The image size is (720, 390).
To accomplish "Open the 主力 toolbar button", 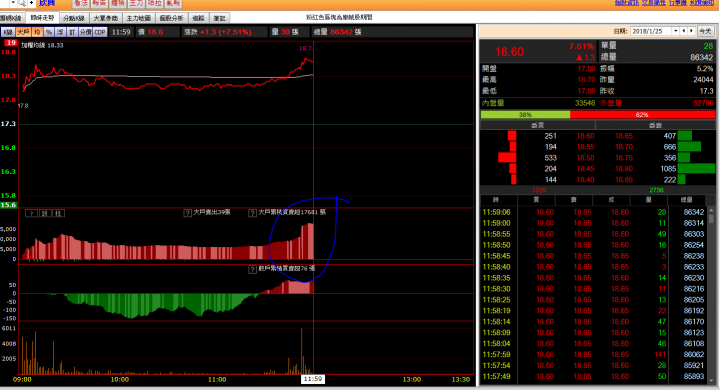I will (x=136, y=3).
